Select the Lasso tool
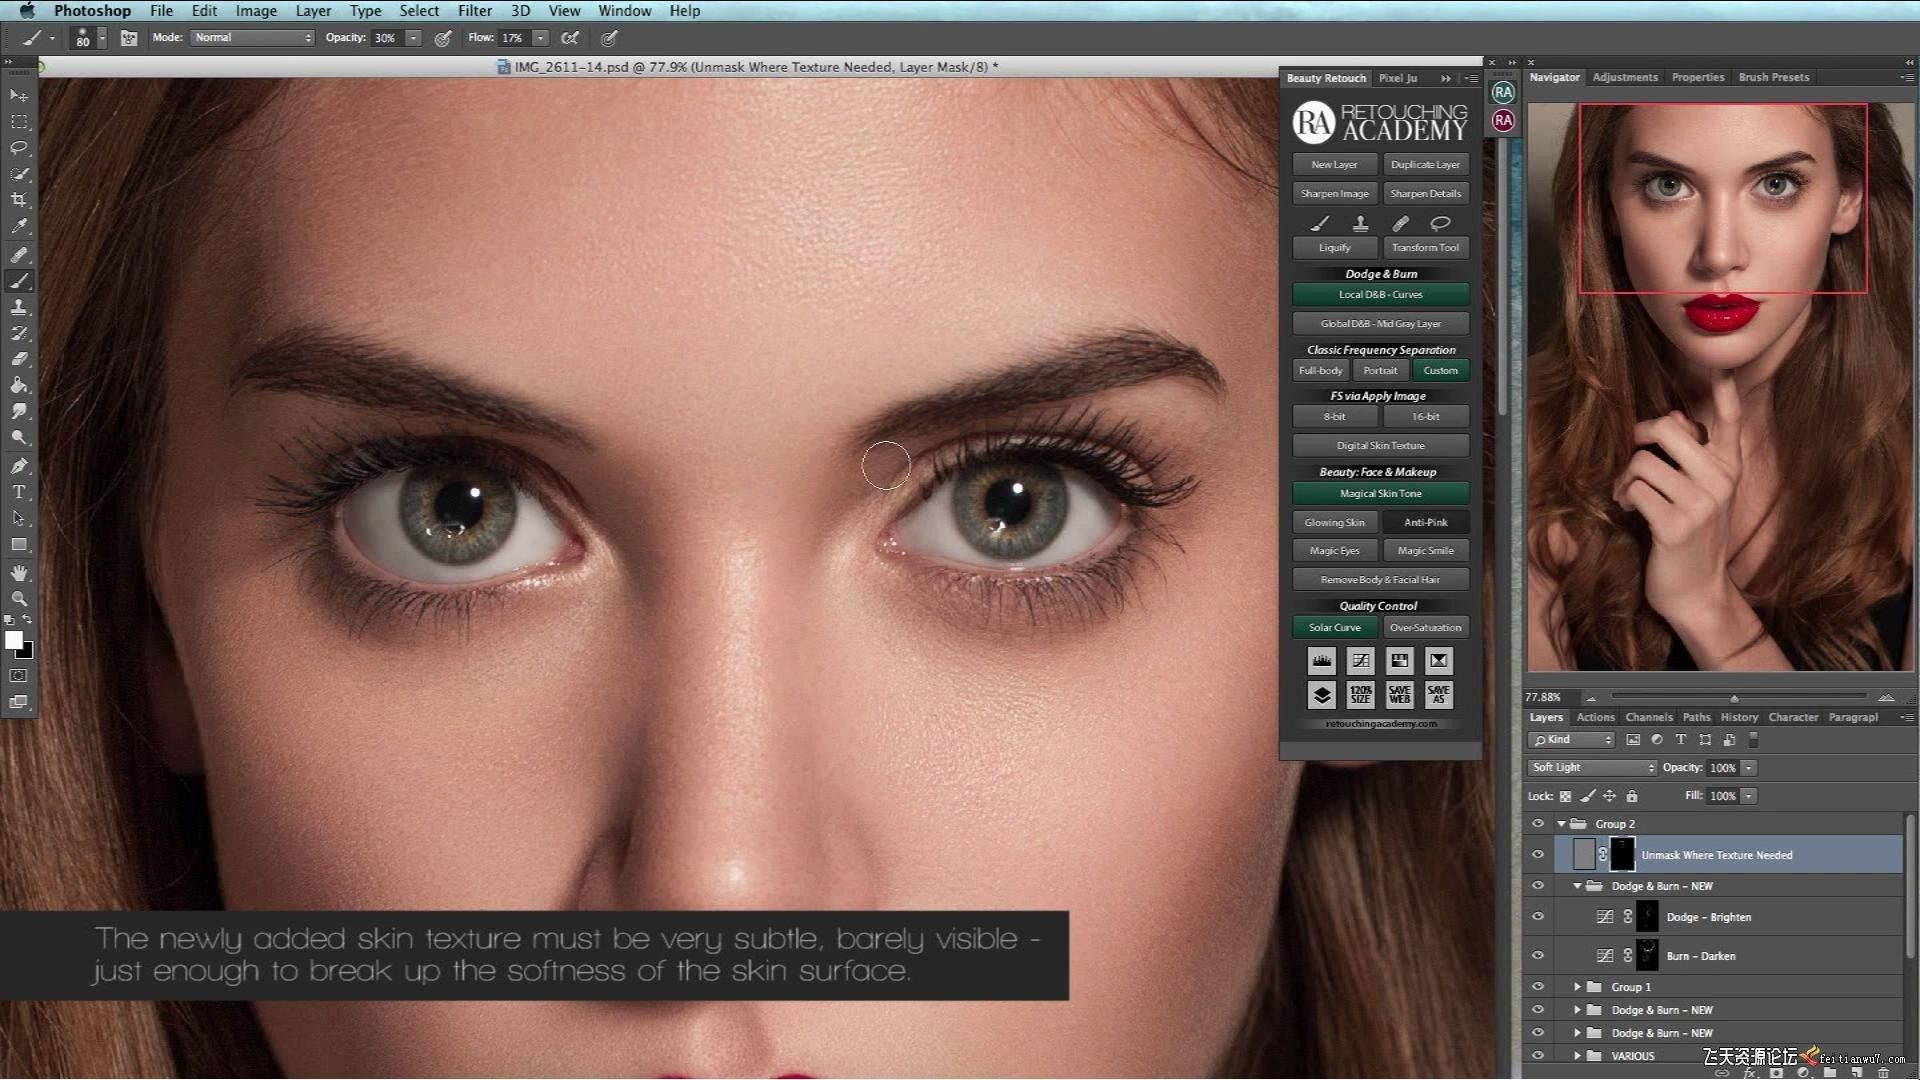The height and width of the screenshot is (1080, 1920). (x=19, y=148)
